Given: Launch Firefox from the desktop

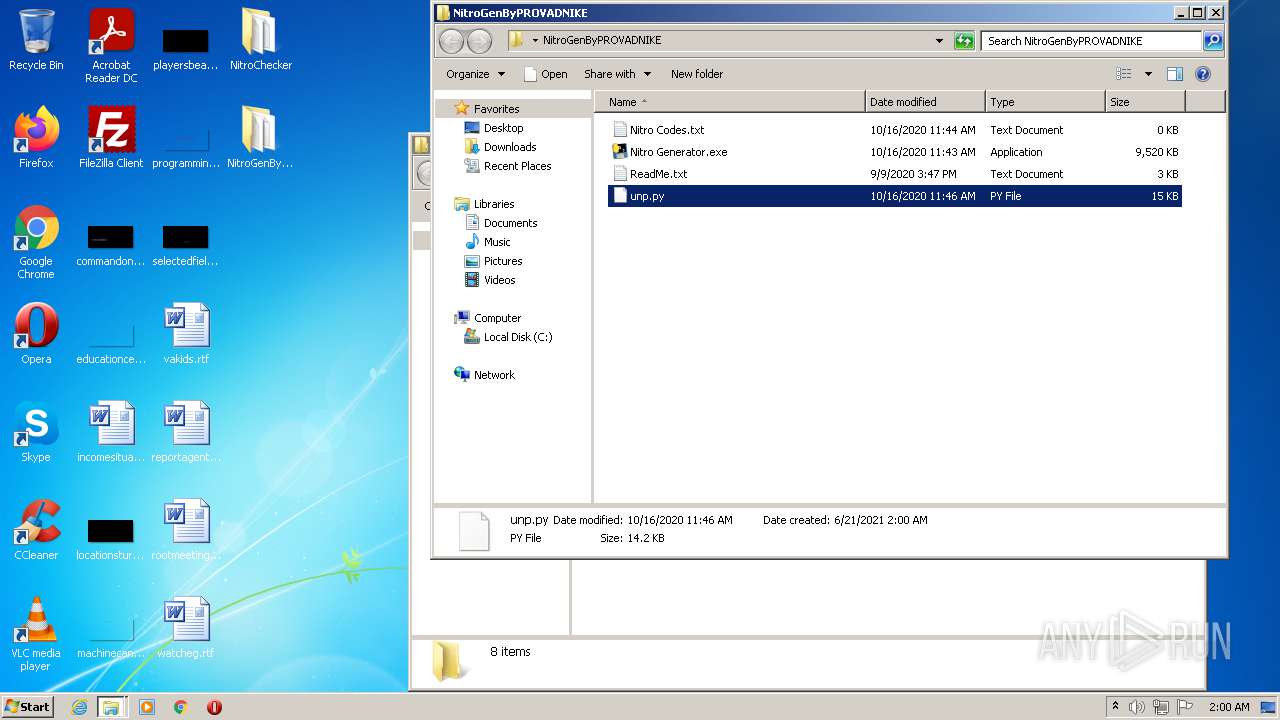Looking at the screenshot, I should pyautogui.click(x=36, y=138).
